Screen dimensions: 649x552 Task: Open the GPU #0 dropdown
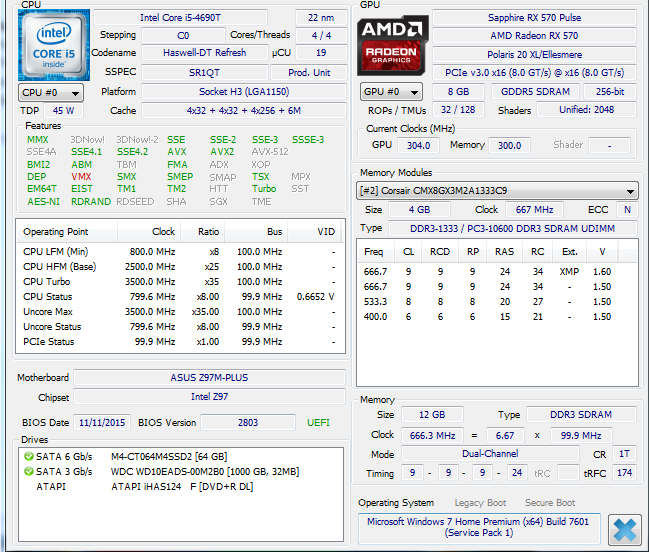pyautogui.click(x=391, y=92)
